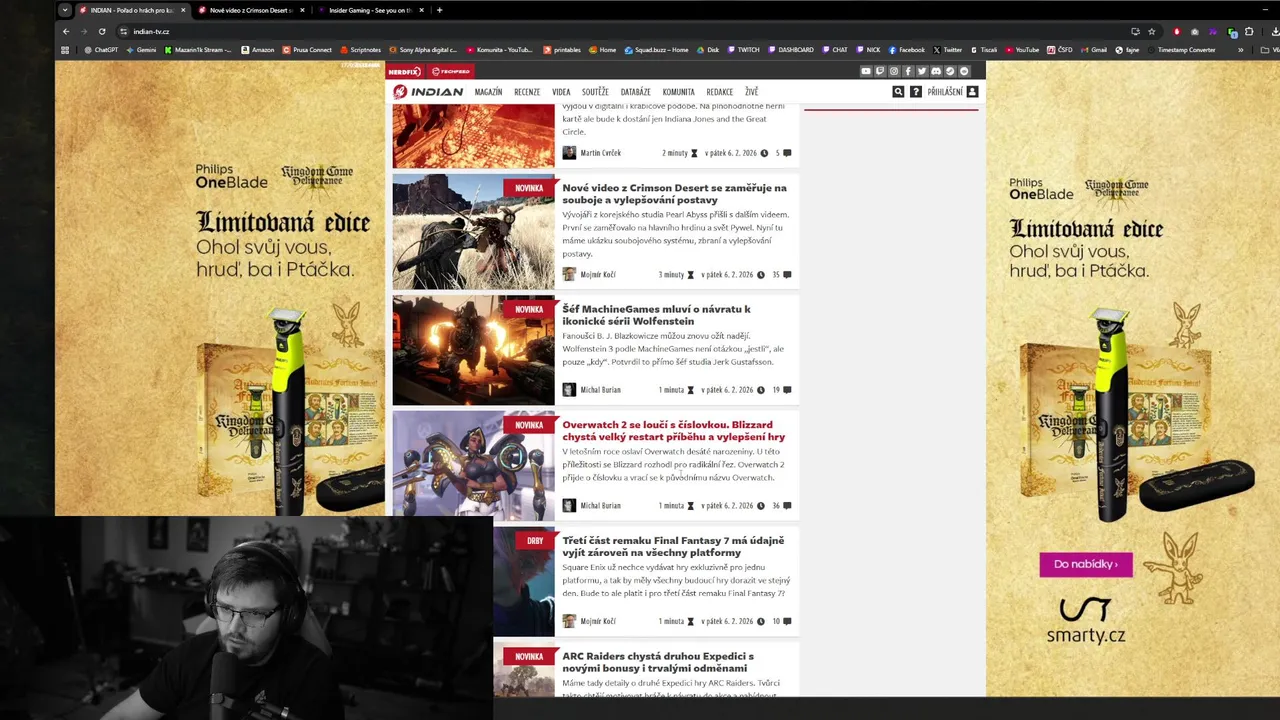
Task: Open the Final Fantasy 7 remake article headline
Action: (x=673, y=546)
